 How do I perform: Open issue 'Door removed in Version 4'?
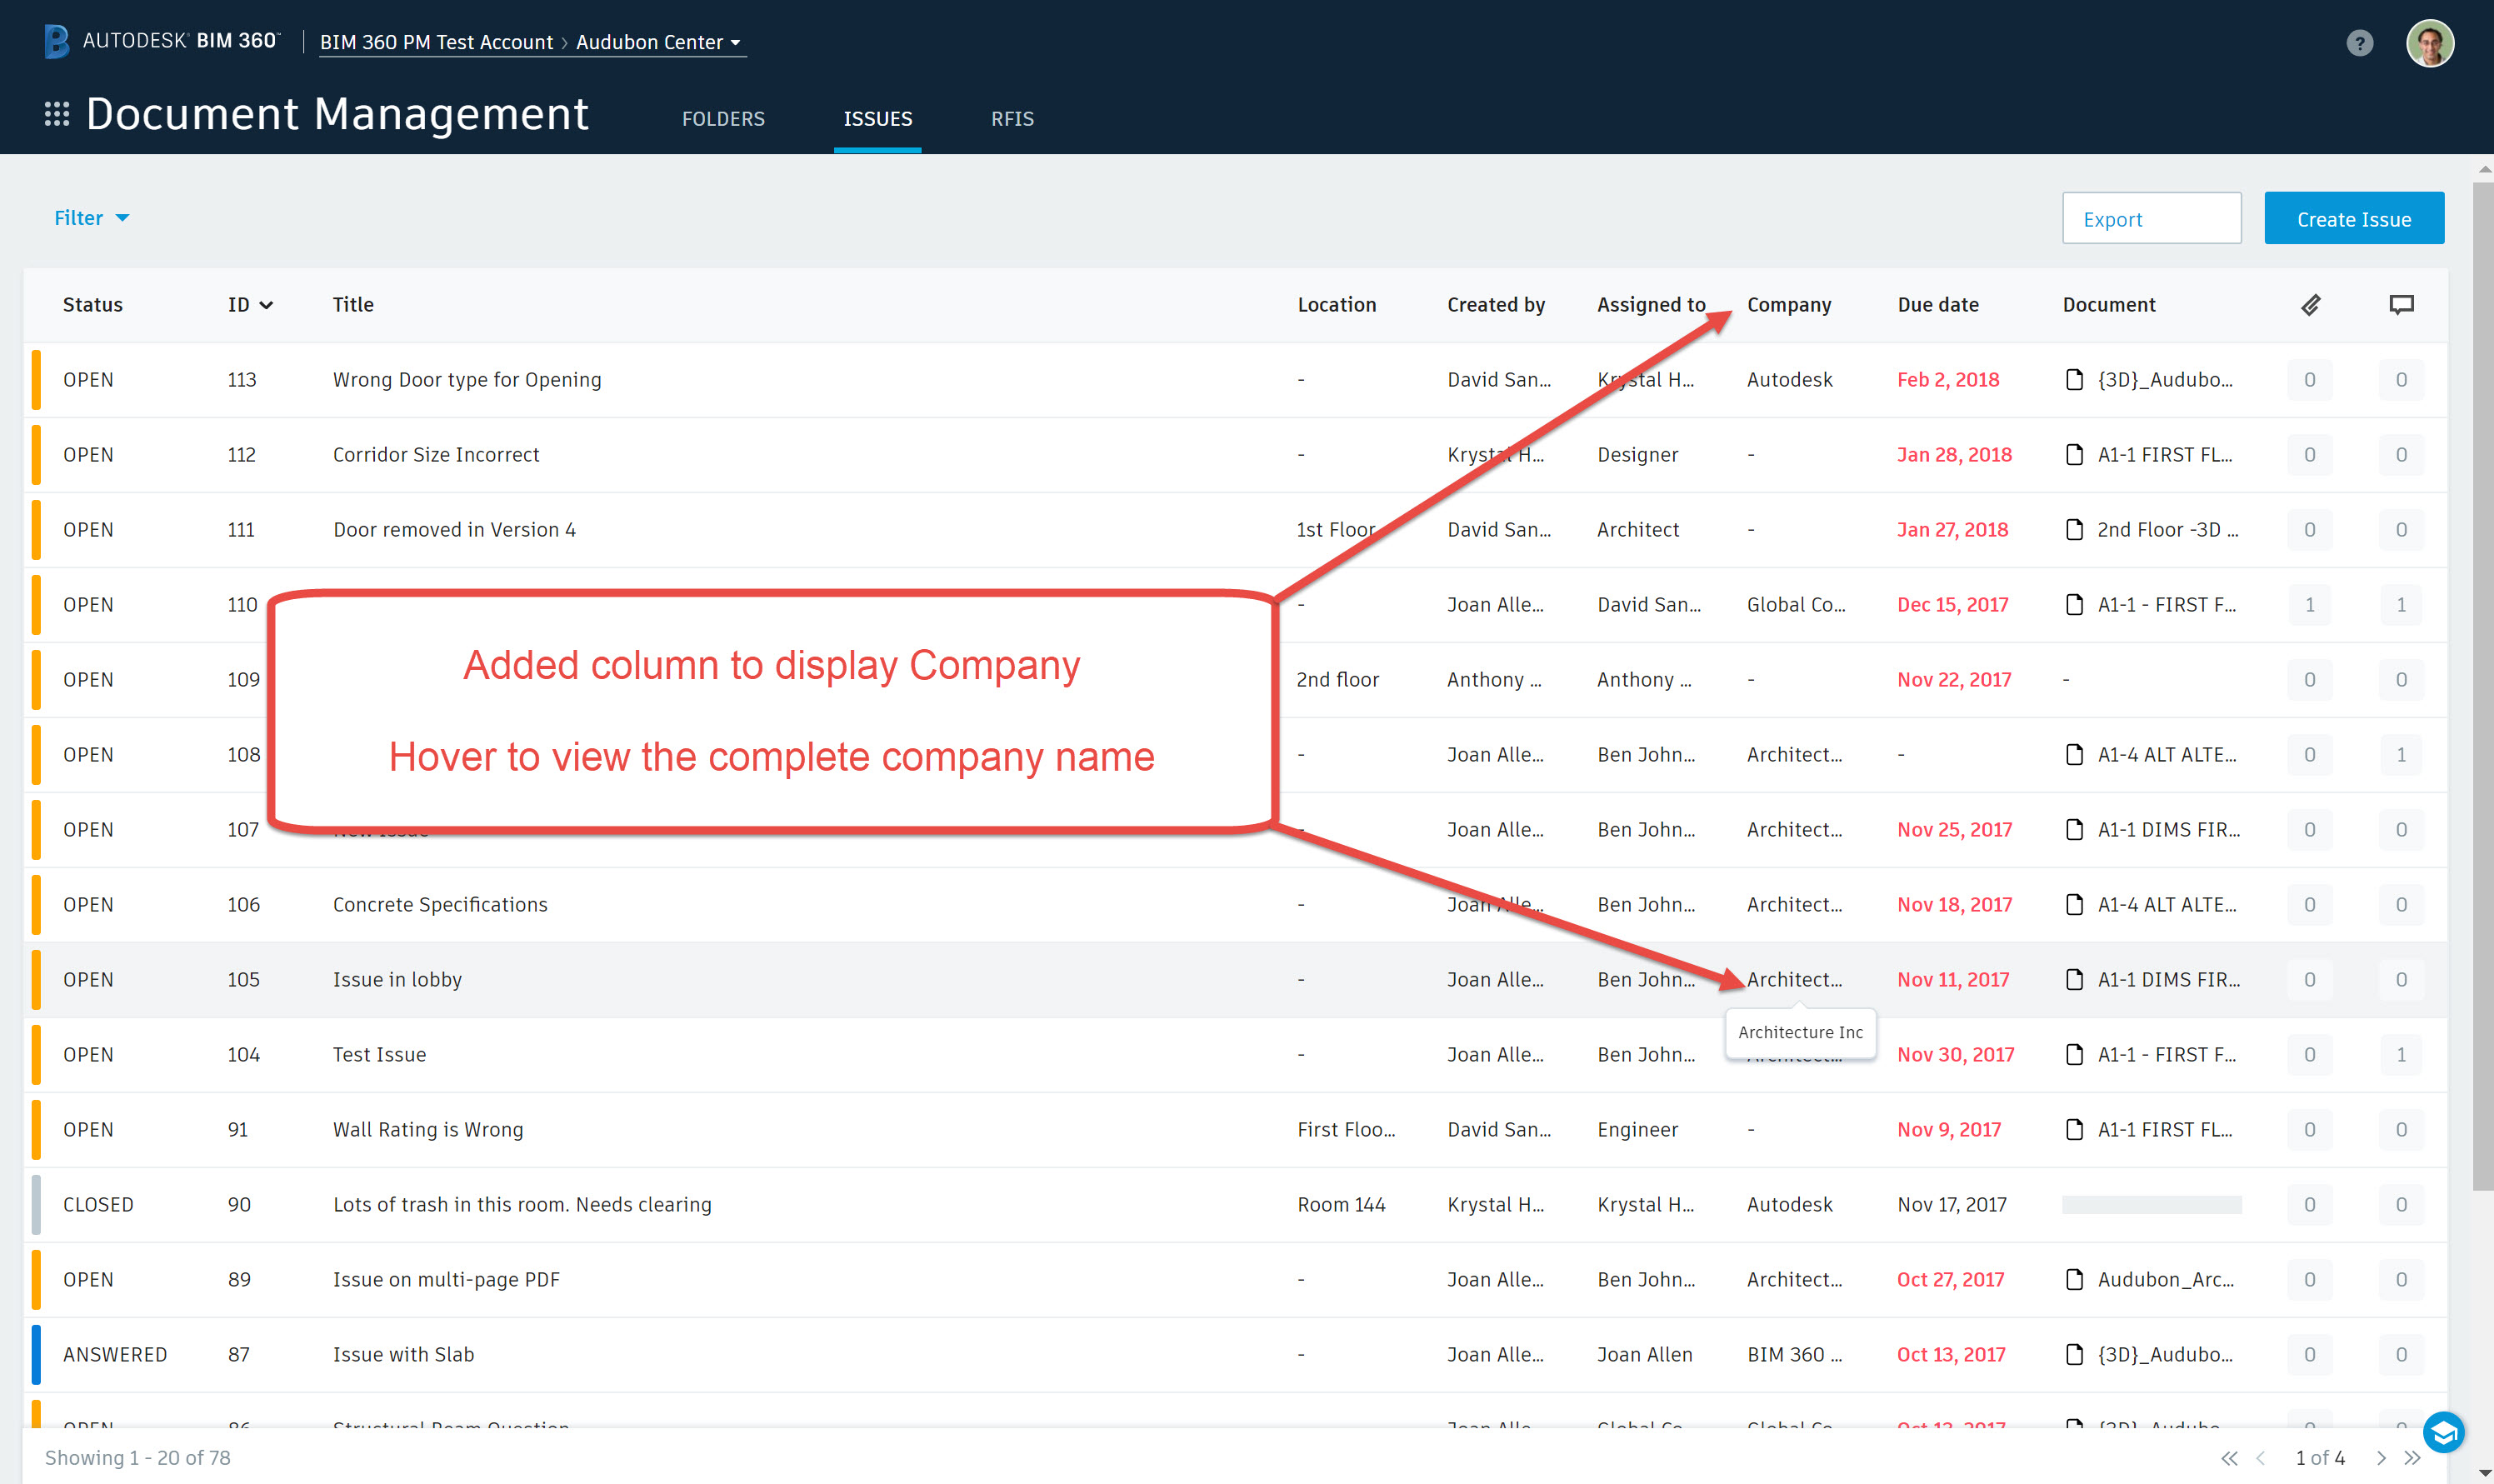click(x=454, y=530)
